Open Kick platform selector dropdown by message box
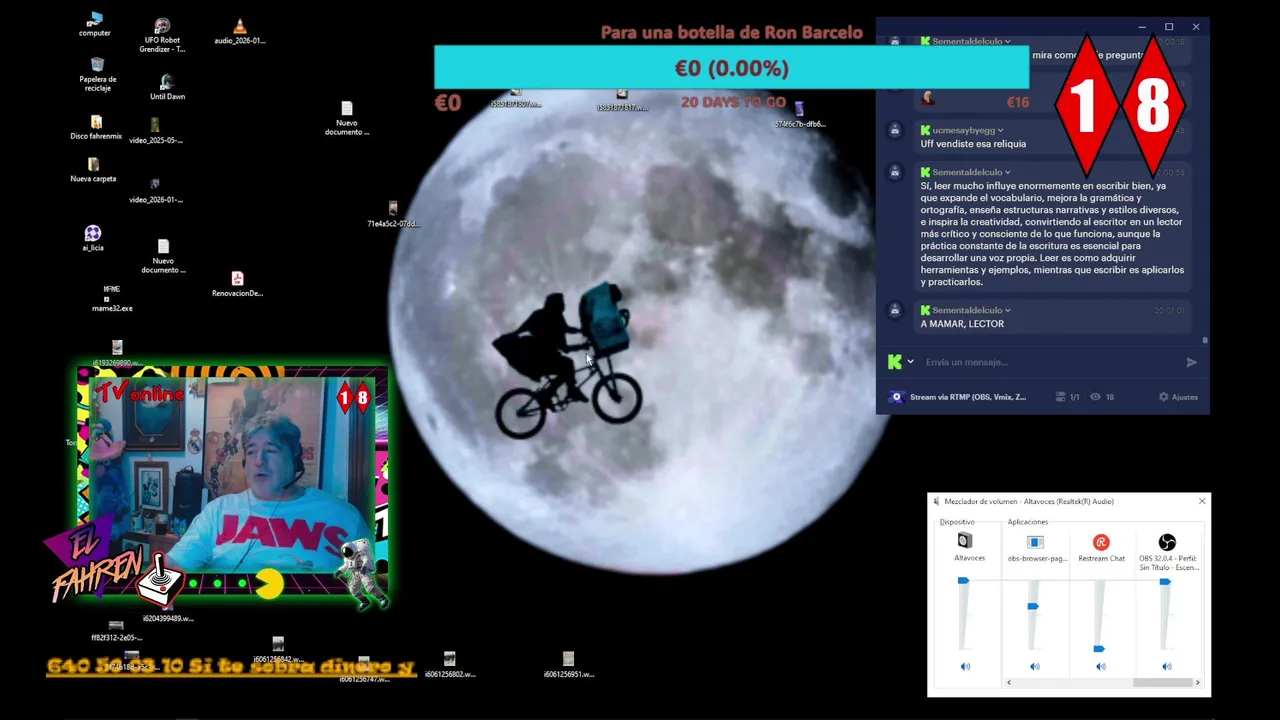 click(x=910, y=362)
